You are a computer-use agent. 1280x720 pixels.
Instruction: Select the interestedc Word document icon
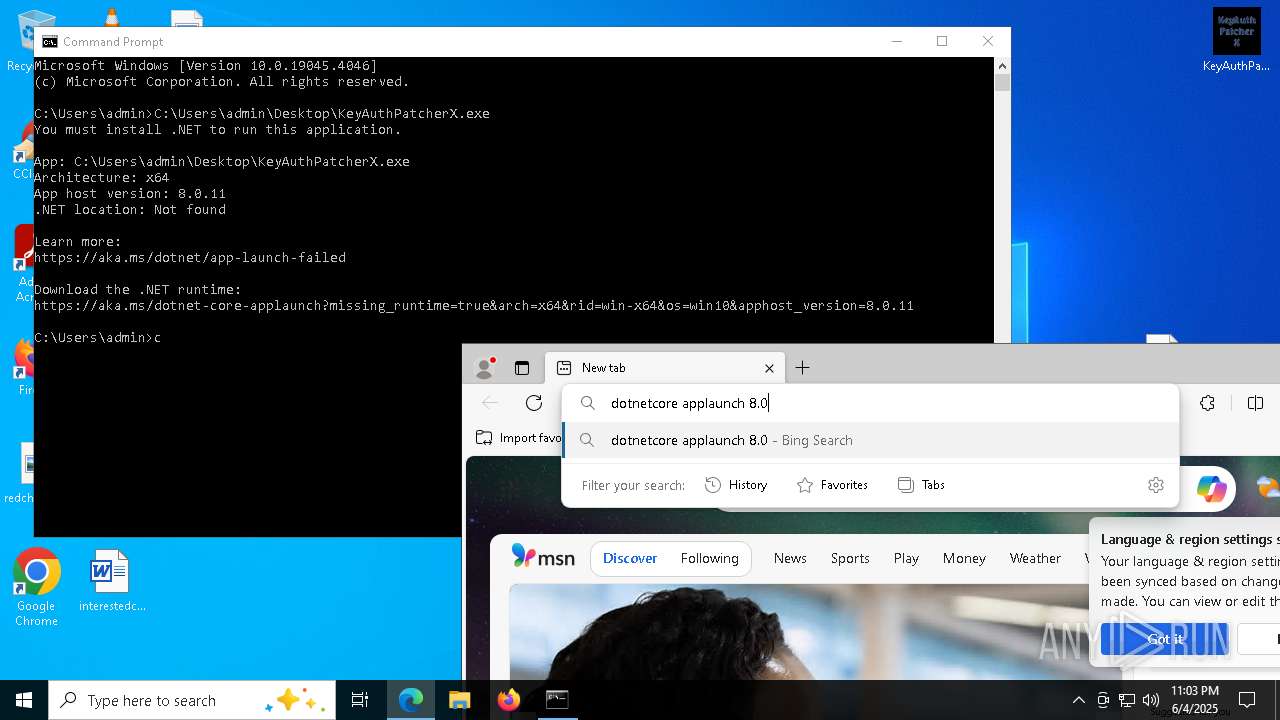coord(112,581)
